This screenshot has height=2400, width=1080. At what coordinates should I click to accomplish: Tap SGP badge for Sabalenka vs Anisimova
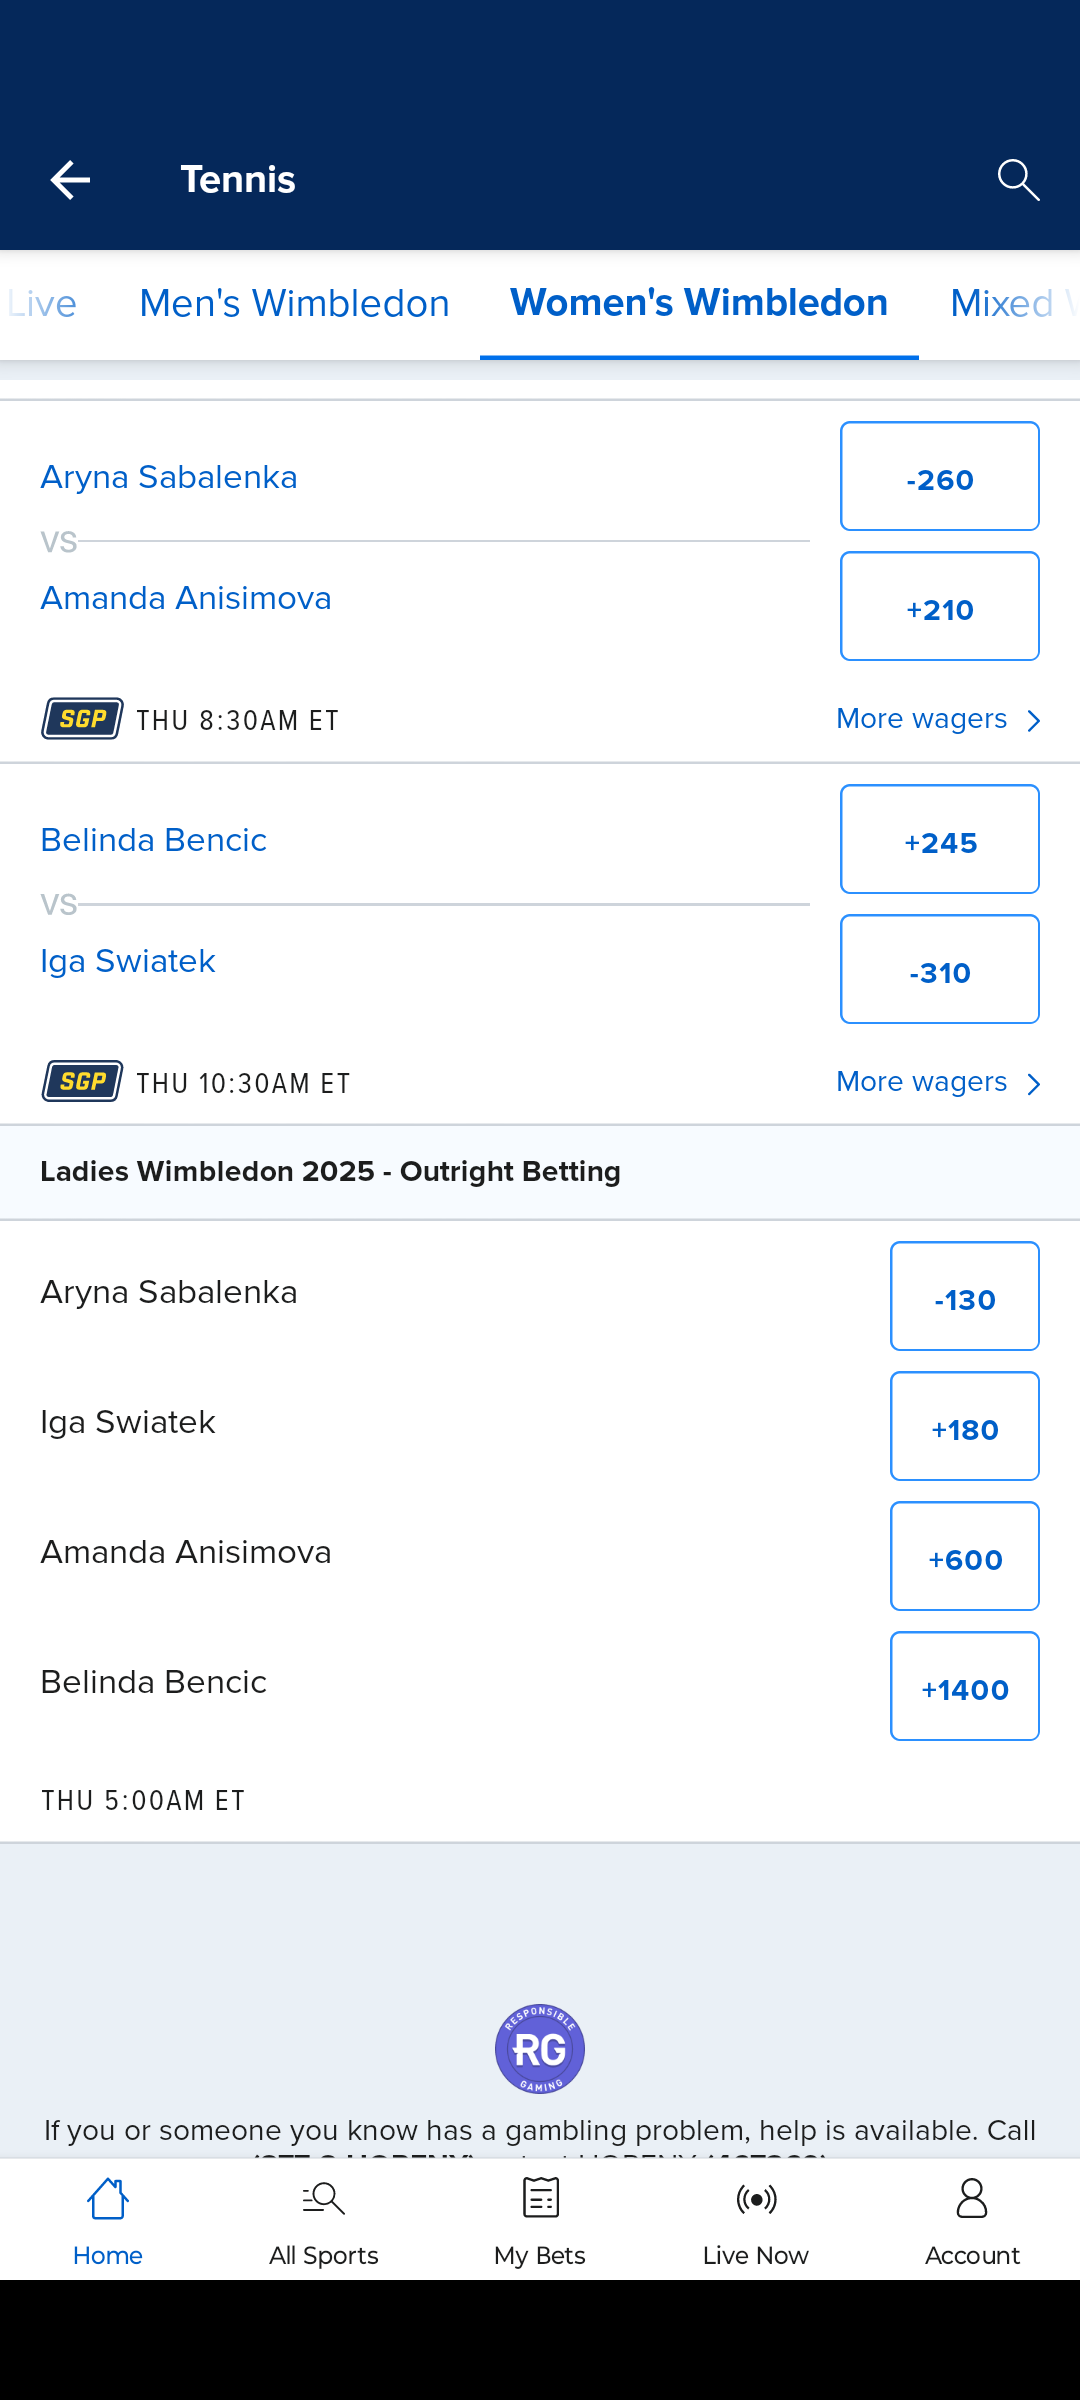click(x=83, y=719)
